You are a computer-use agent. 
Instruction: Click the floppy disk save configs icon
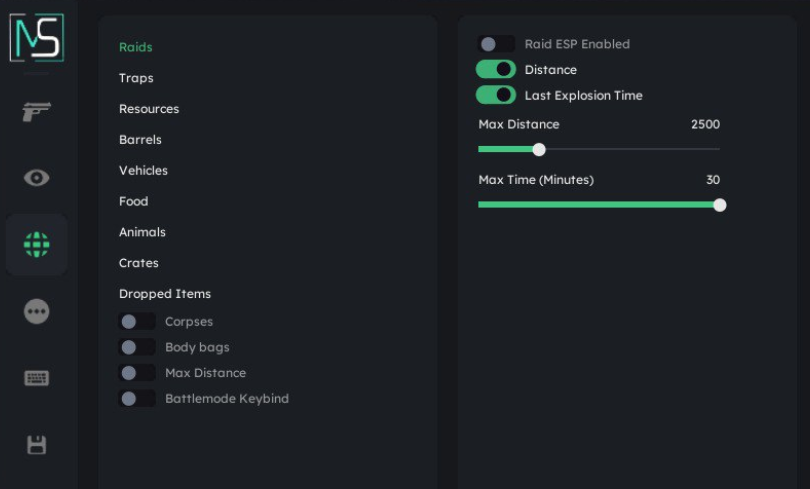(x=37, y=445)
